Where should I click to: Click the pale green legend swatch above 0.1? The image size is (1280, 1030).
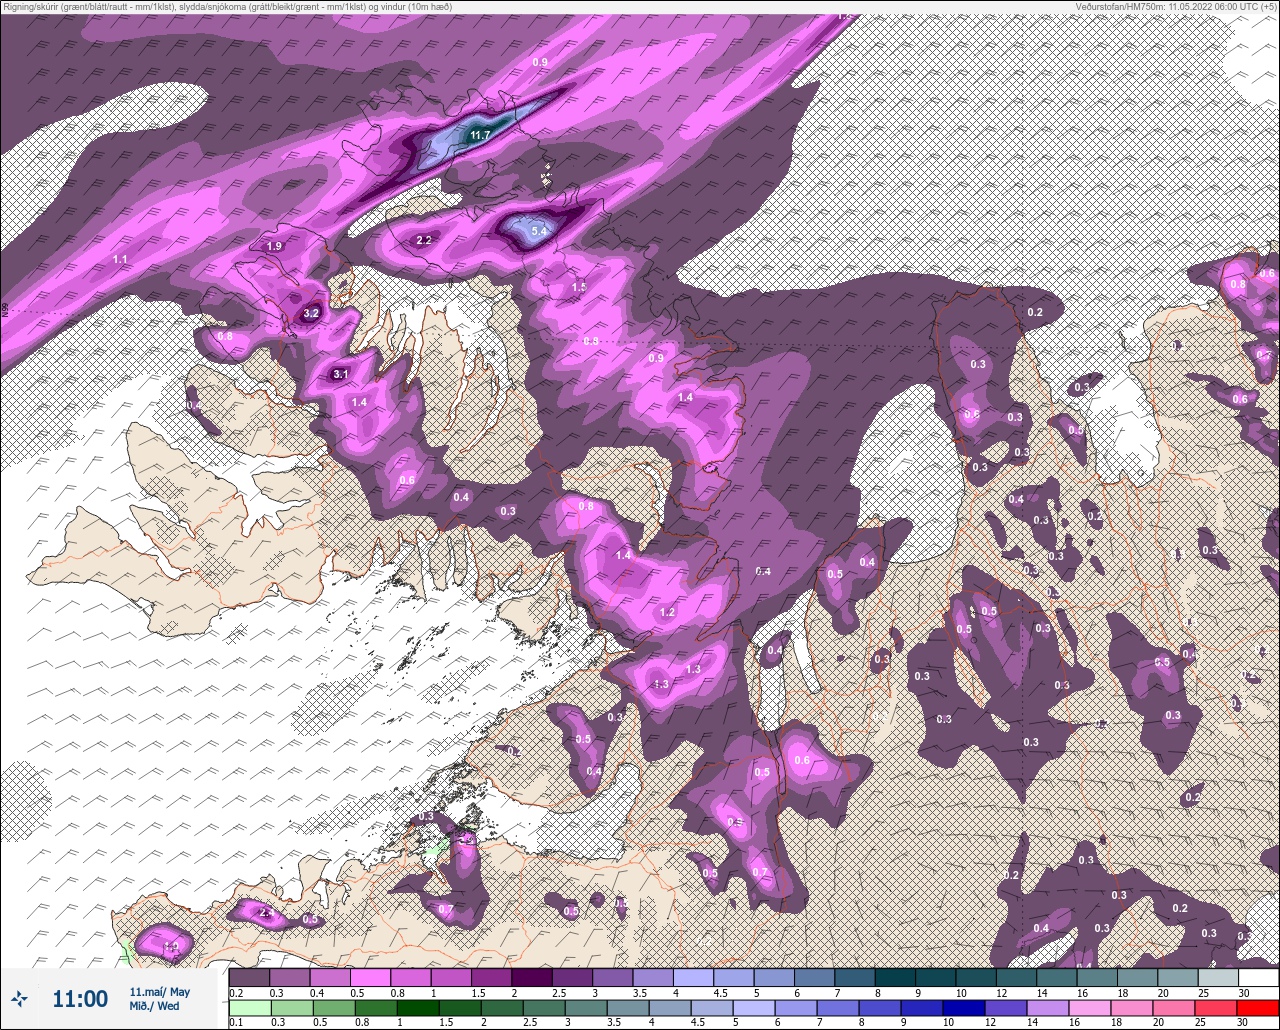[x=250, y=1008]
